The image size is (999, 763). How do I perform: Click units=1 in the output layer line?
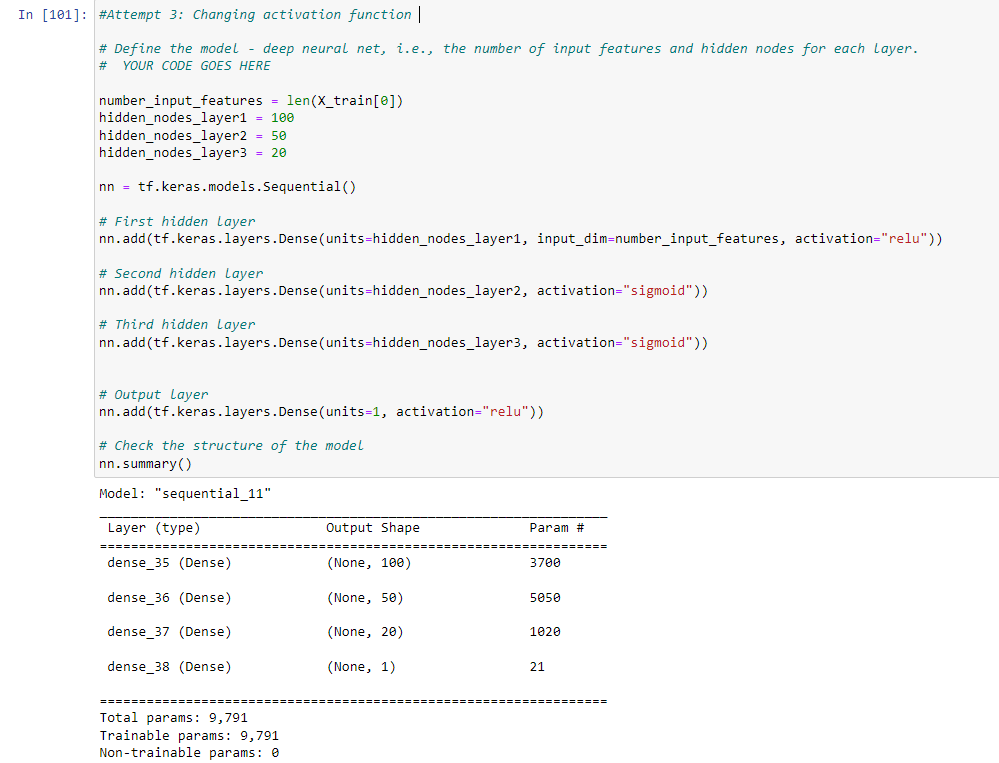pos(353,412)
